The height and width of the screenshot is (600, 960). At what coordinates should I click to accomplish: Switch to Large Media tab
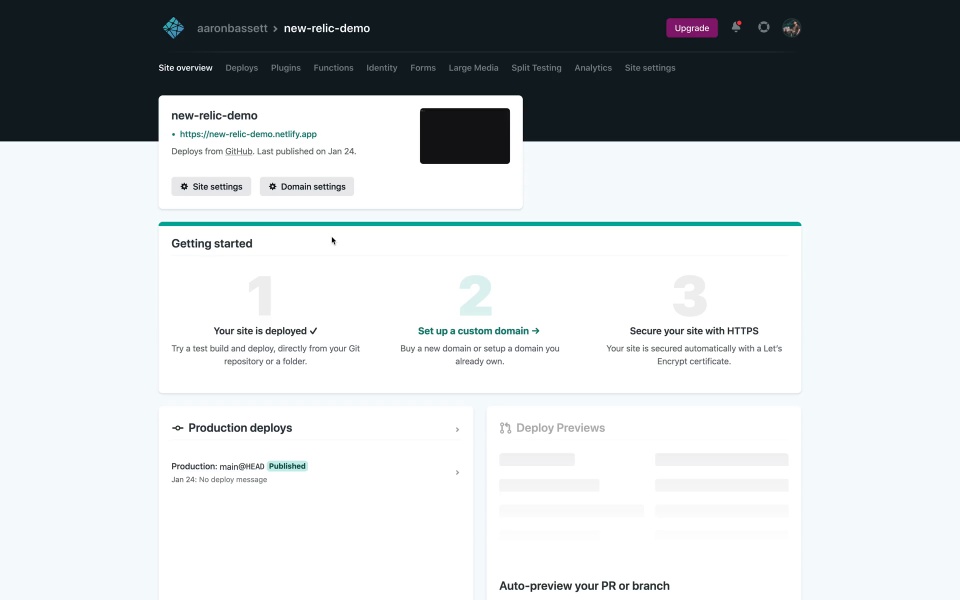click(x=473, y=68)
